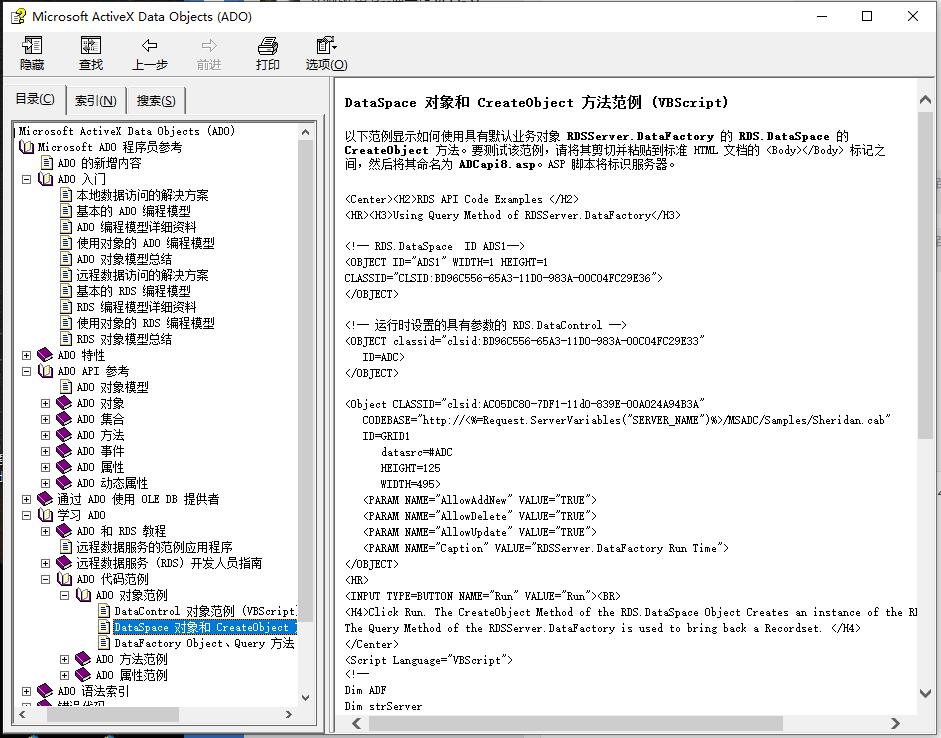Click the help file icon in the title bar
941x738 pixels.
pos(18,16)
